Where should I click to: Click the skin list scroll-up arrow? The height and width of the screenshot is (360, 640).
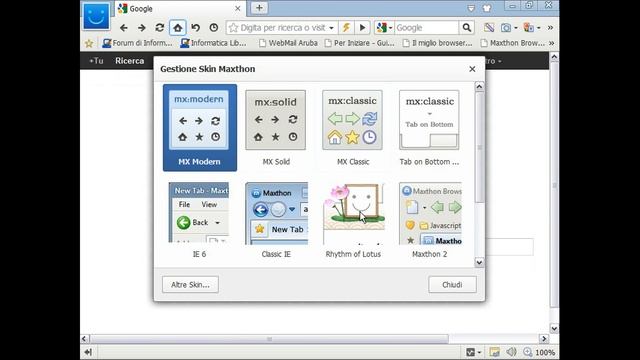pyautogui.click(x=479, y=87)
